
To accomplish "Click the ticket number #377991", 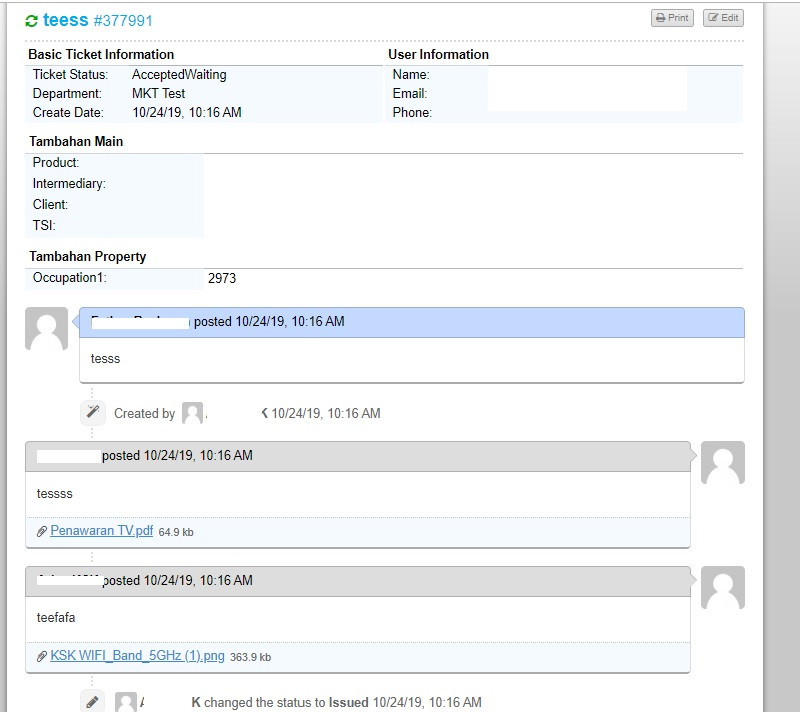I will 123,21.
